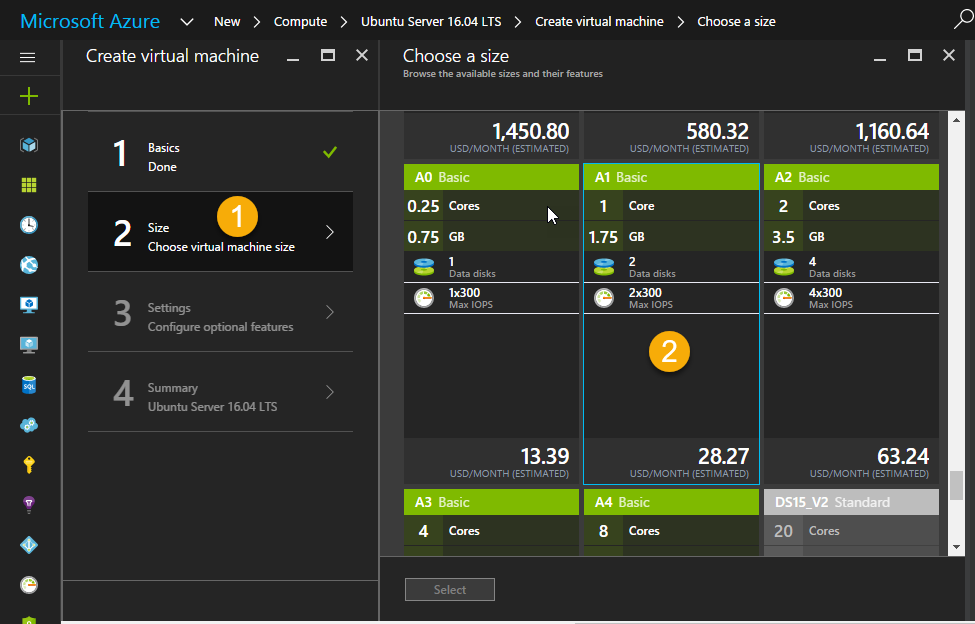Select the A1 Basic size card header

671,177
